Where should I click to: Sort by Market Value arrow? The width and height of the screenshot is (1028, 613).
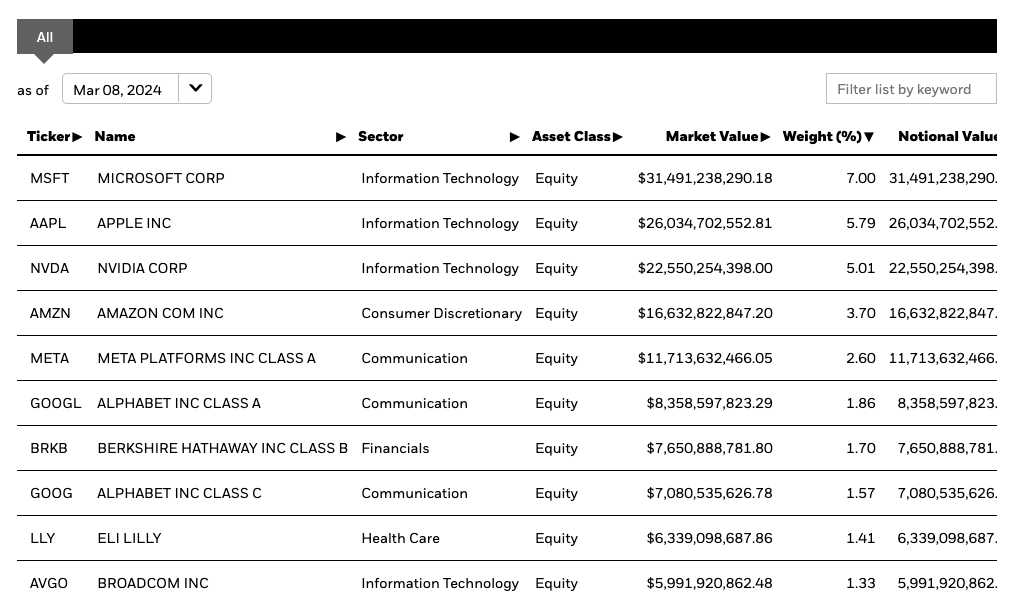[765, 137]
